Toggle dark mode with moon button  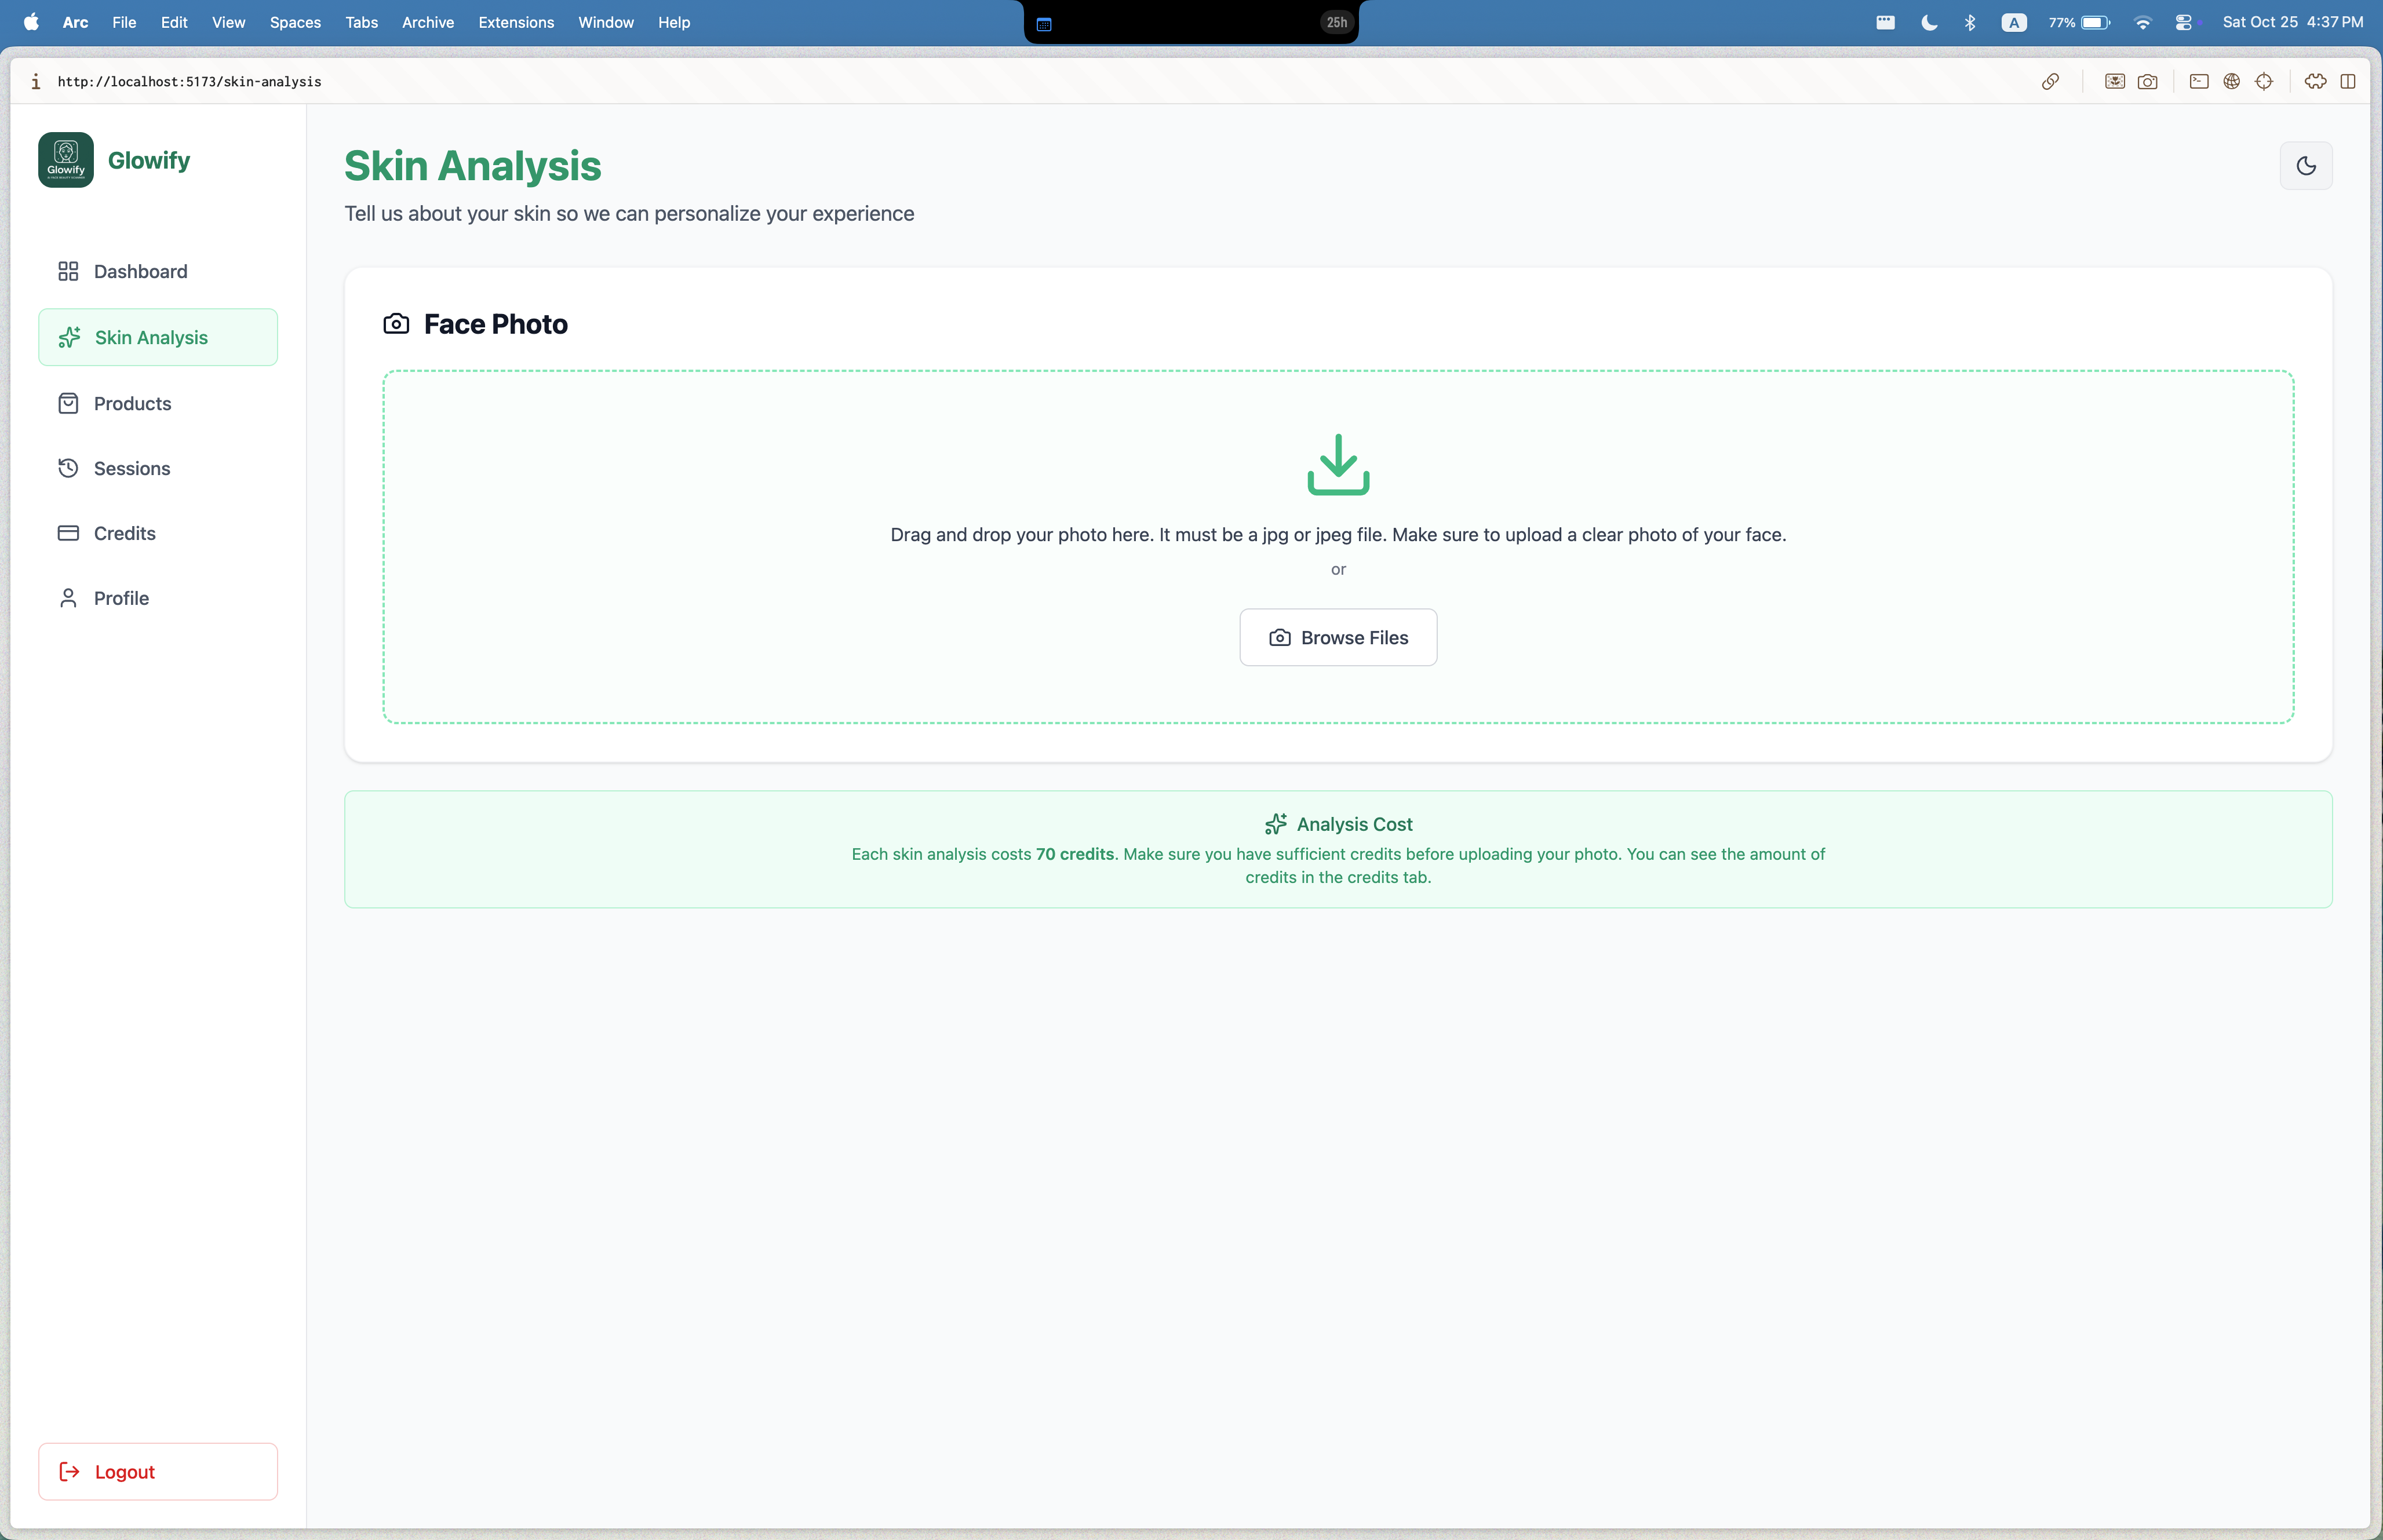coord(2305,166)
